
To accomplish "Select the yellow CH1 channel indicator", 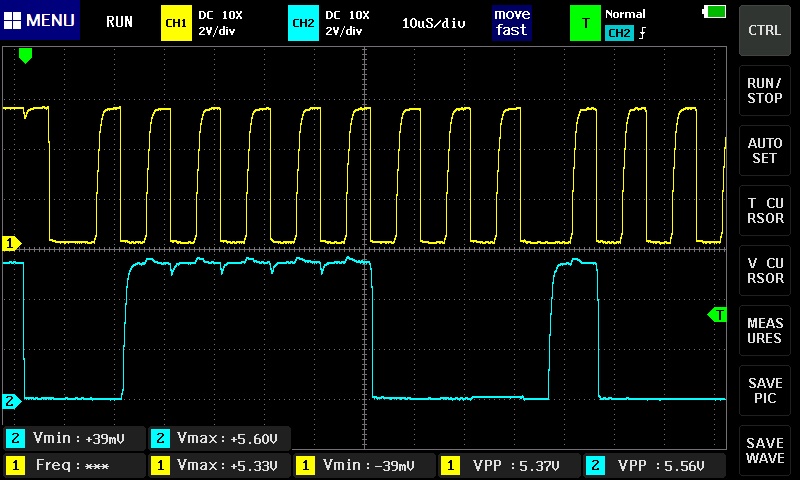I will click(x=176, y=23).
